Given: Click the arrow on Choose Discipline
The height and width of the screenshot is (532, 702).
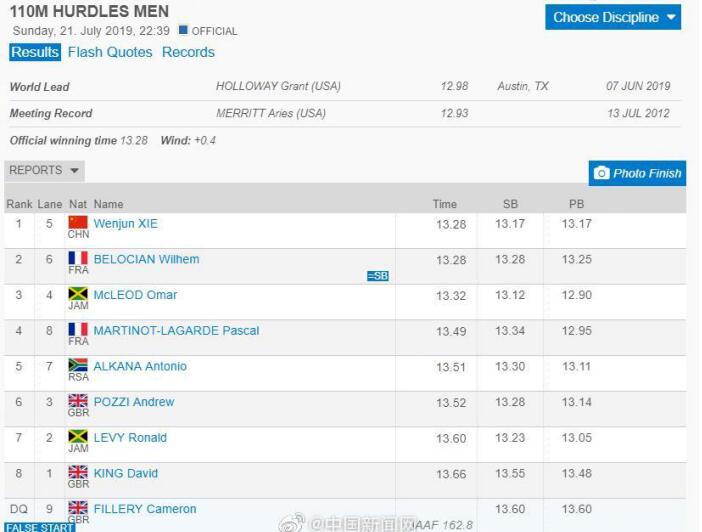Looking at the screenshot, I should tap(671, 17).
